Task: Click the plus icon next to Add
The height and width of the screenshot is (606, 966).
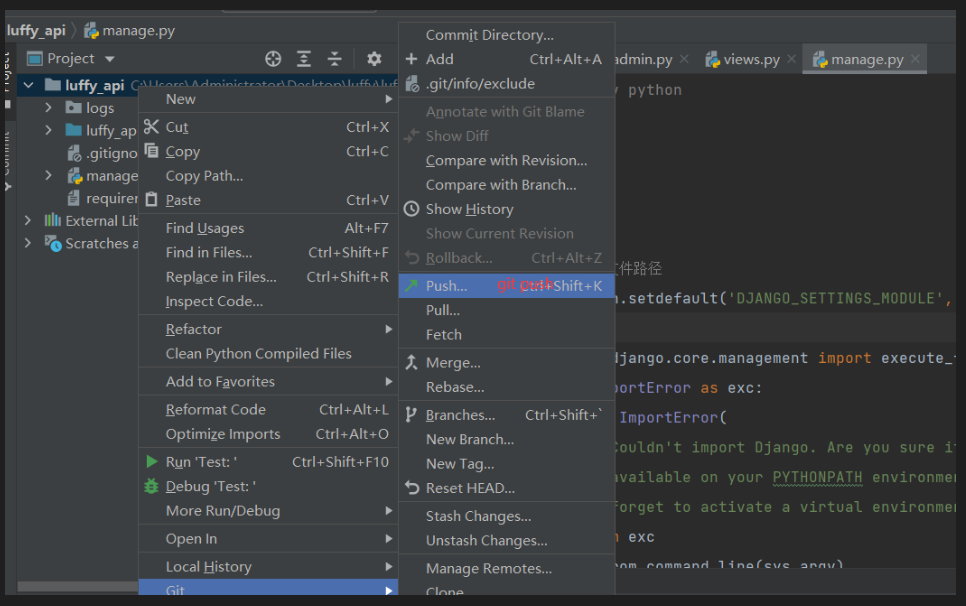Action: pos(412,59)
